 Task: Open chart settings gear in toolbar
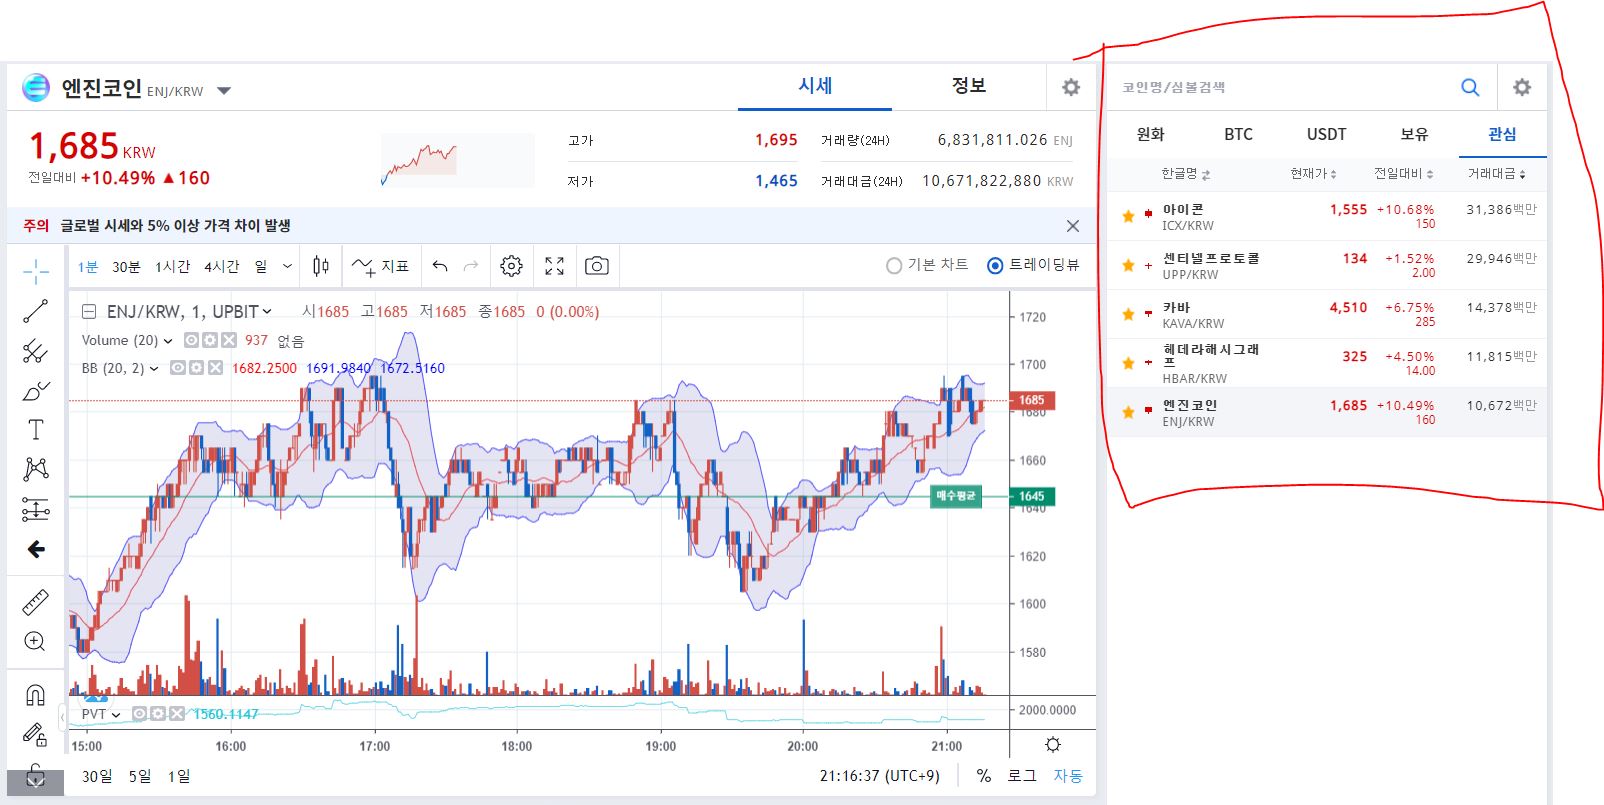coord(511,266)
